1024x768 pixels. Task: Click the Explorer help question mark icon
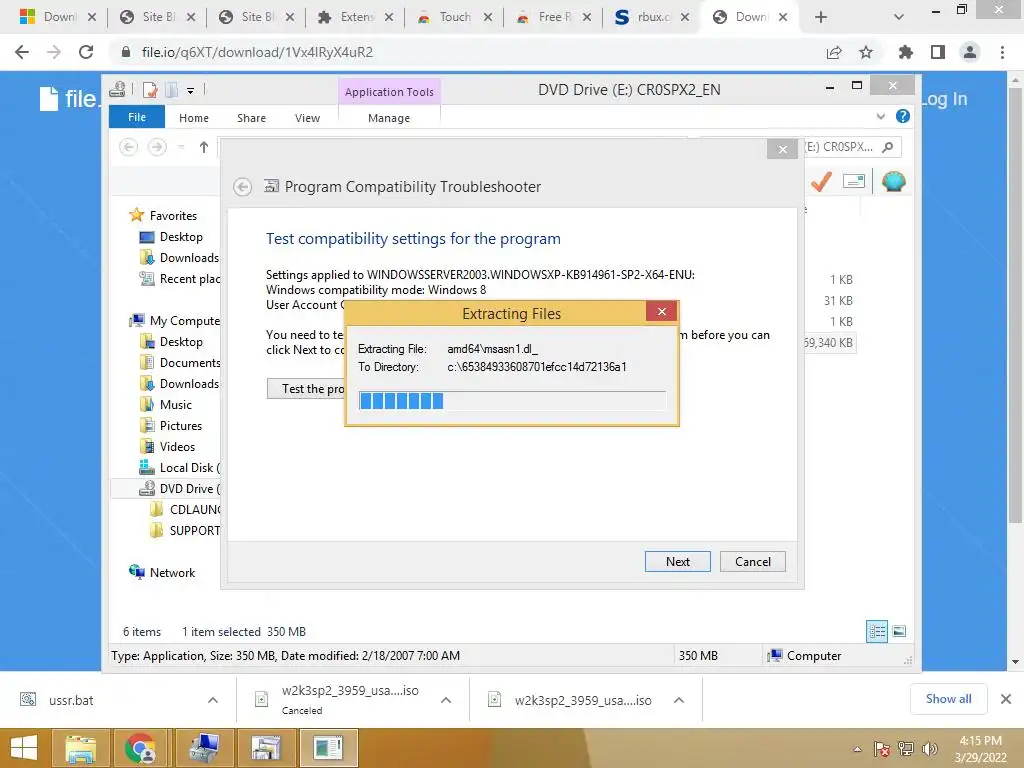[x=903, y=116]
